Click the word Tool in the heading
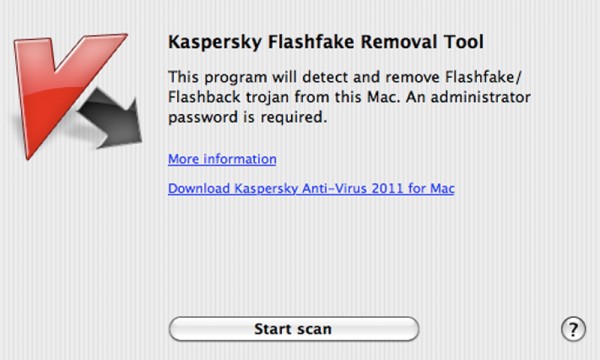The height and width of the screenshot is (360, 600). coord(464,42)
